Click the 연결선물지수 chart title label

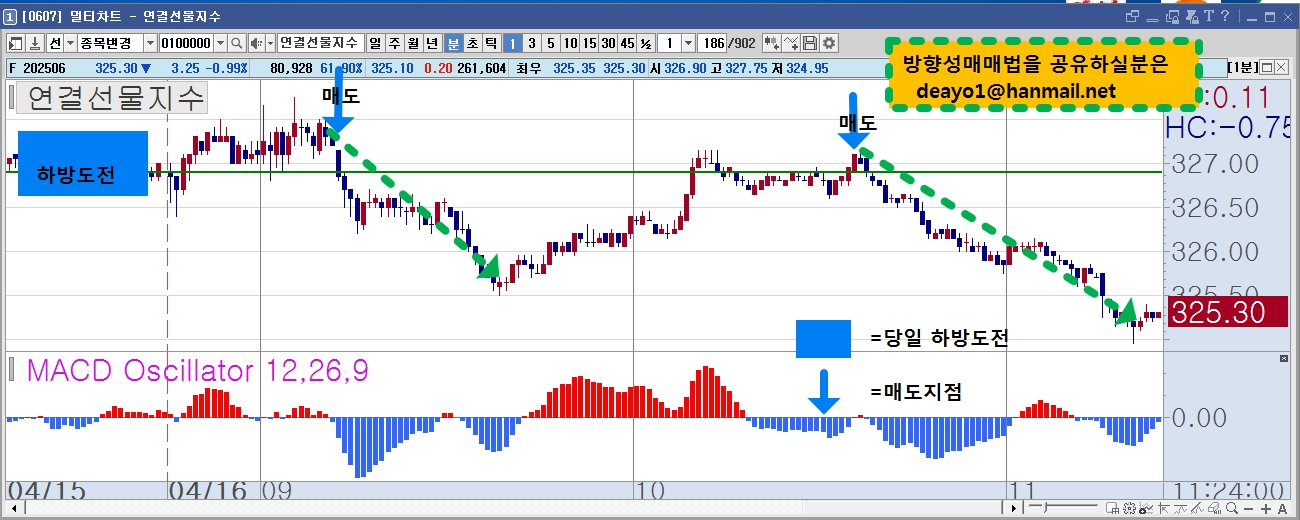coord(116,98)
